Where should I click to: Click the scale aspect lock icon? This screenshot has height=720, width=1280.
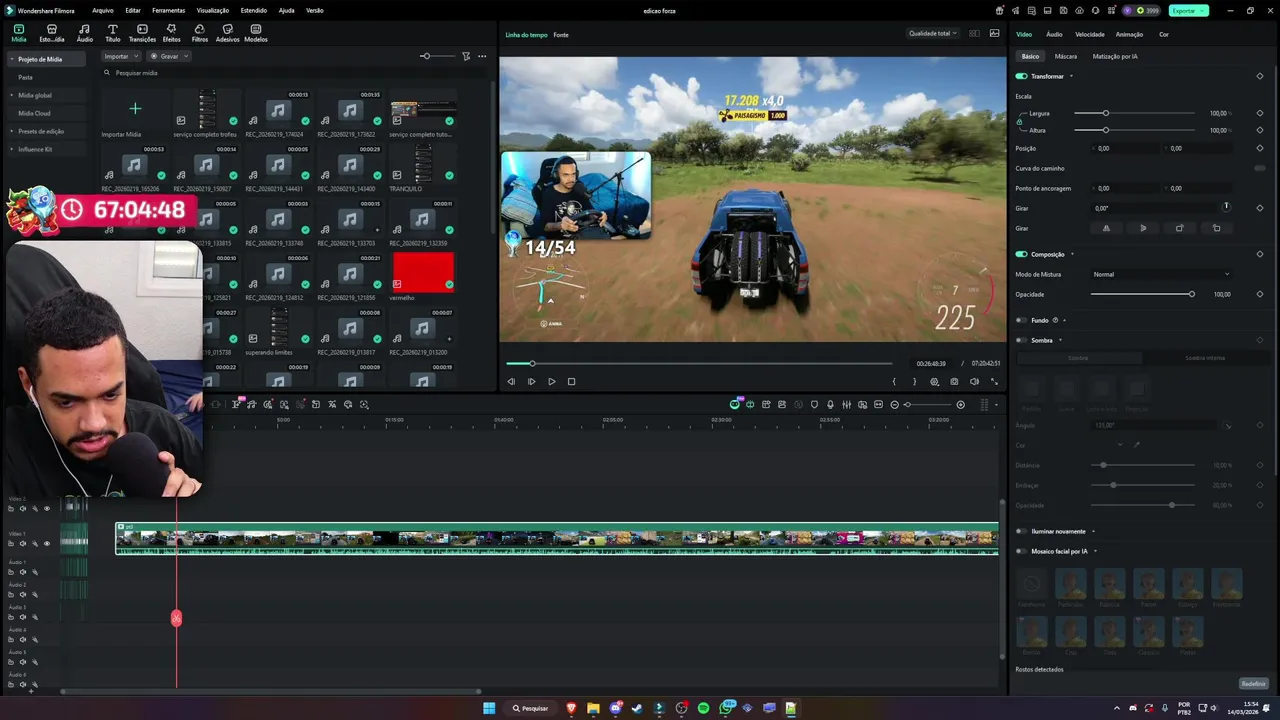1019,121
